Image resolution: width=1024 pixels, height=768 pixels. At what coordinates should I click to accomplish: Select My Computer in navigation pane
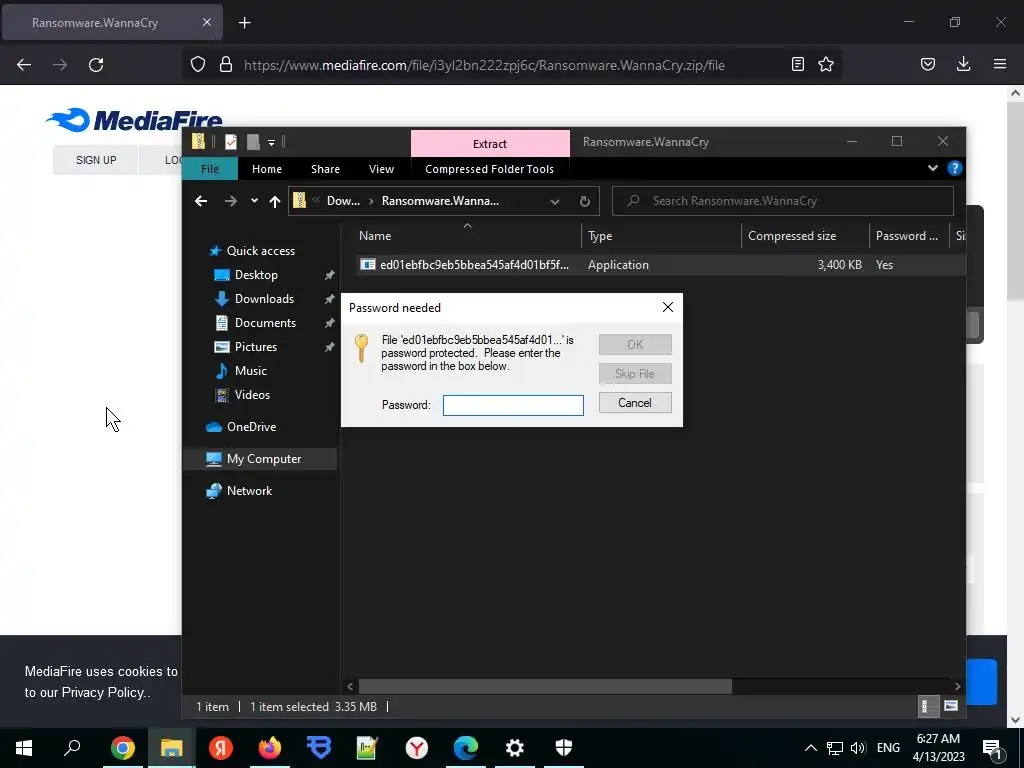pyautogui.click(x=264, y=459)
